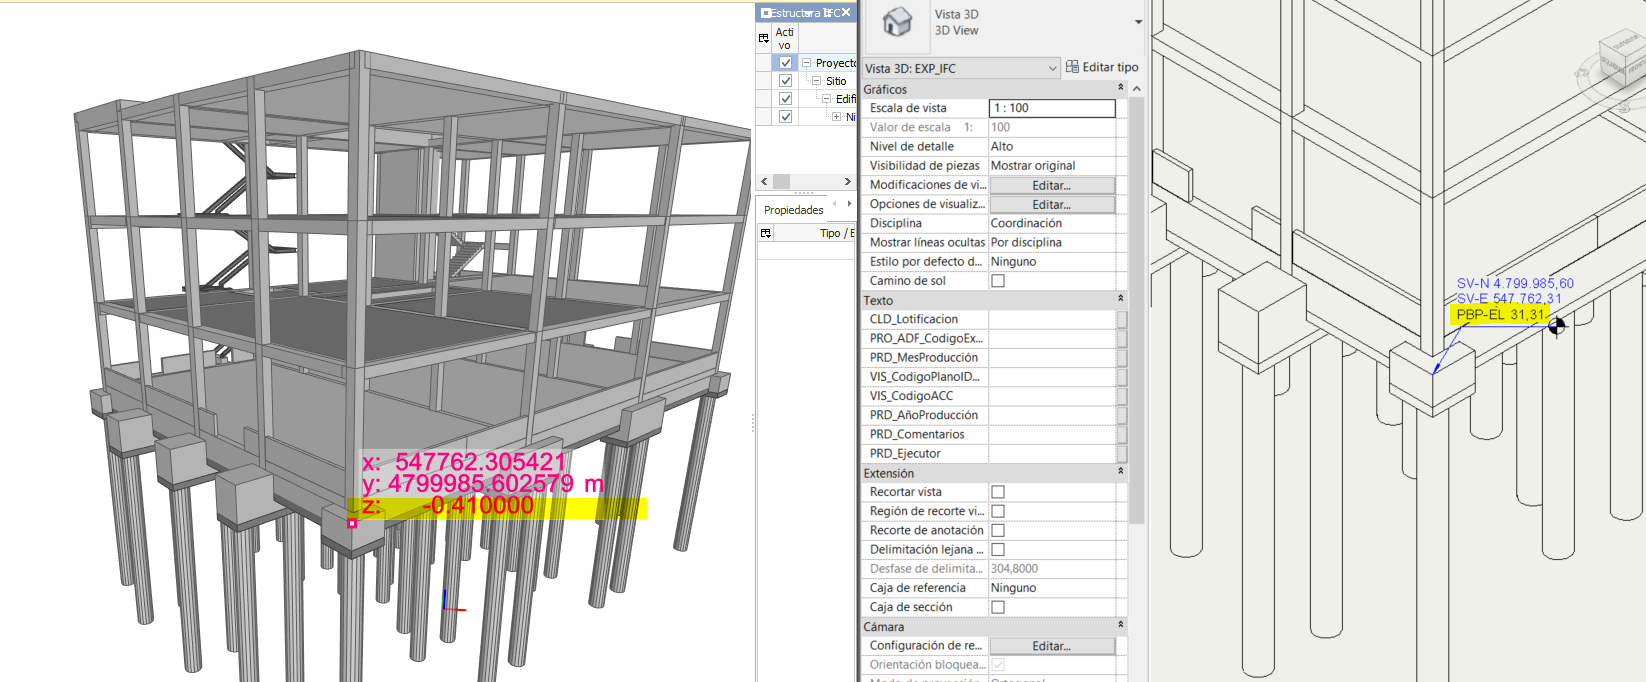Image resolution: width=1646 pixels, height=682 pixels.
Task: Switch to the Propiedades tab
Action: point(794,210)
